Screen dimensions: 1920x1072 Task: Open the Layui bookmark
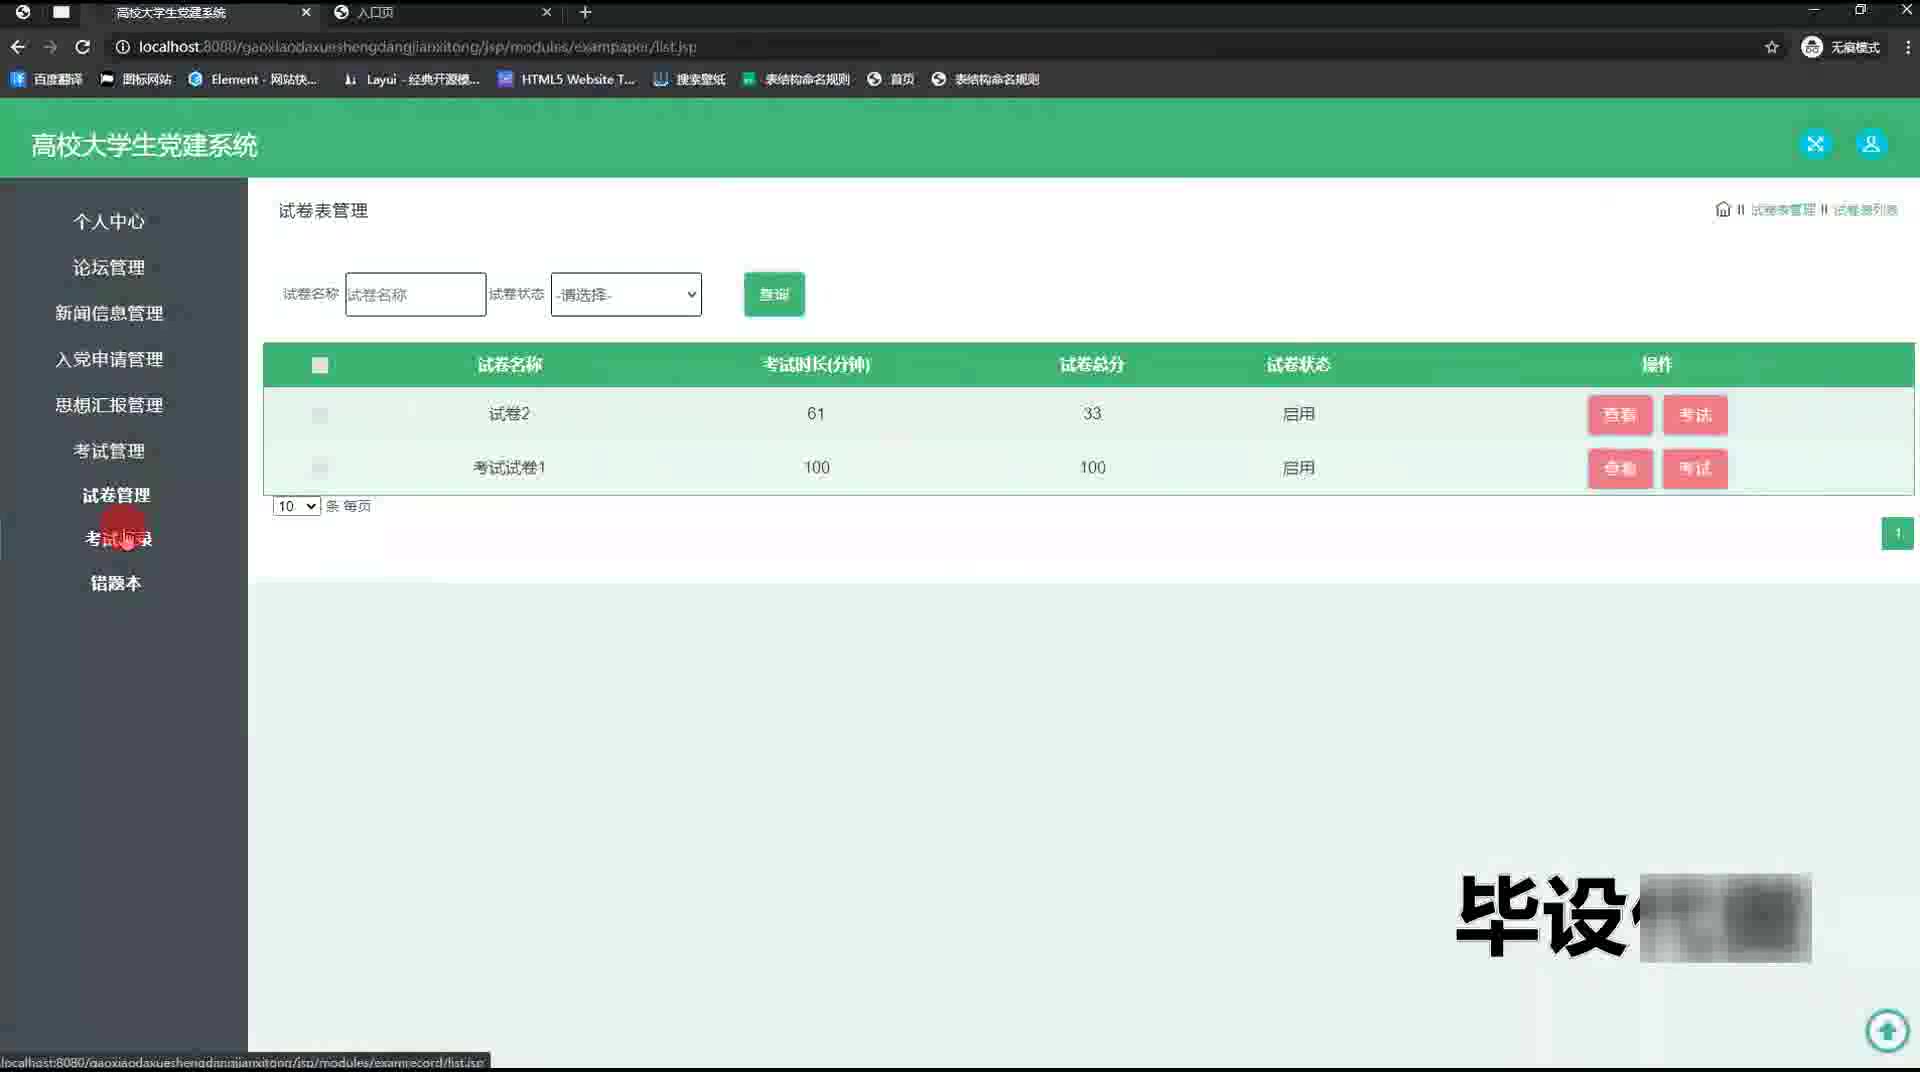pyautogui.click(x=411, y=79)
